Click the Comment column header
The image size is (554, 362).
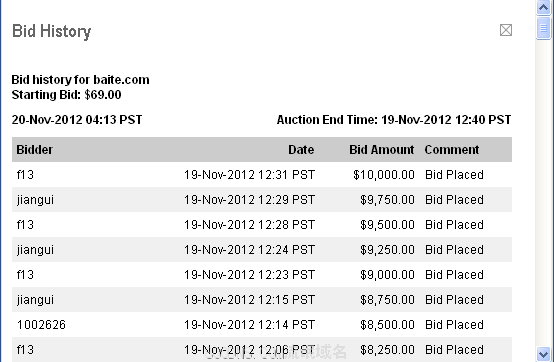[x=452, y=150]
